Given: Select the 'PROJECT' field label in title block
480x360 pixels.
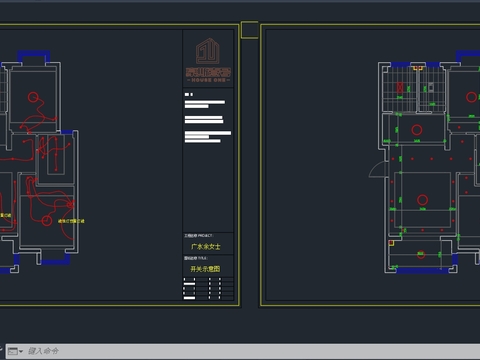Looking at the screenshot, I should tap(205, 236).
